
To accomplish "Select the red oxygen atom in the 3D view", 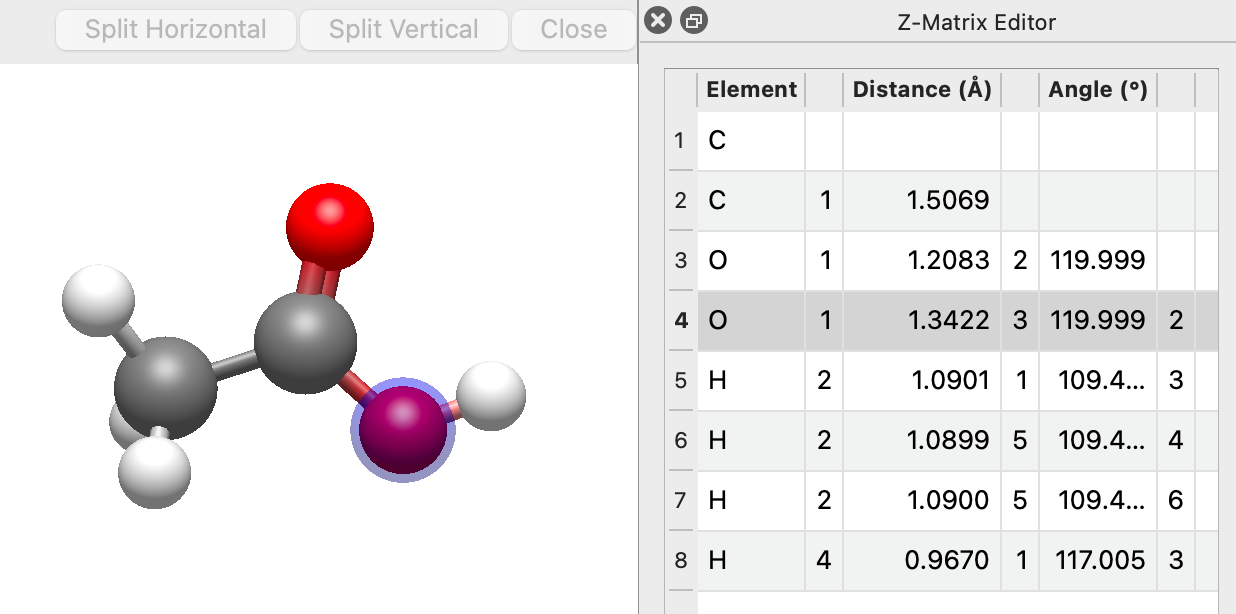I will point(329,226).
